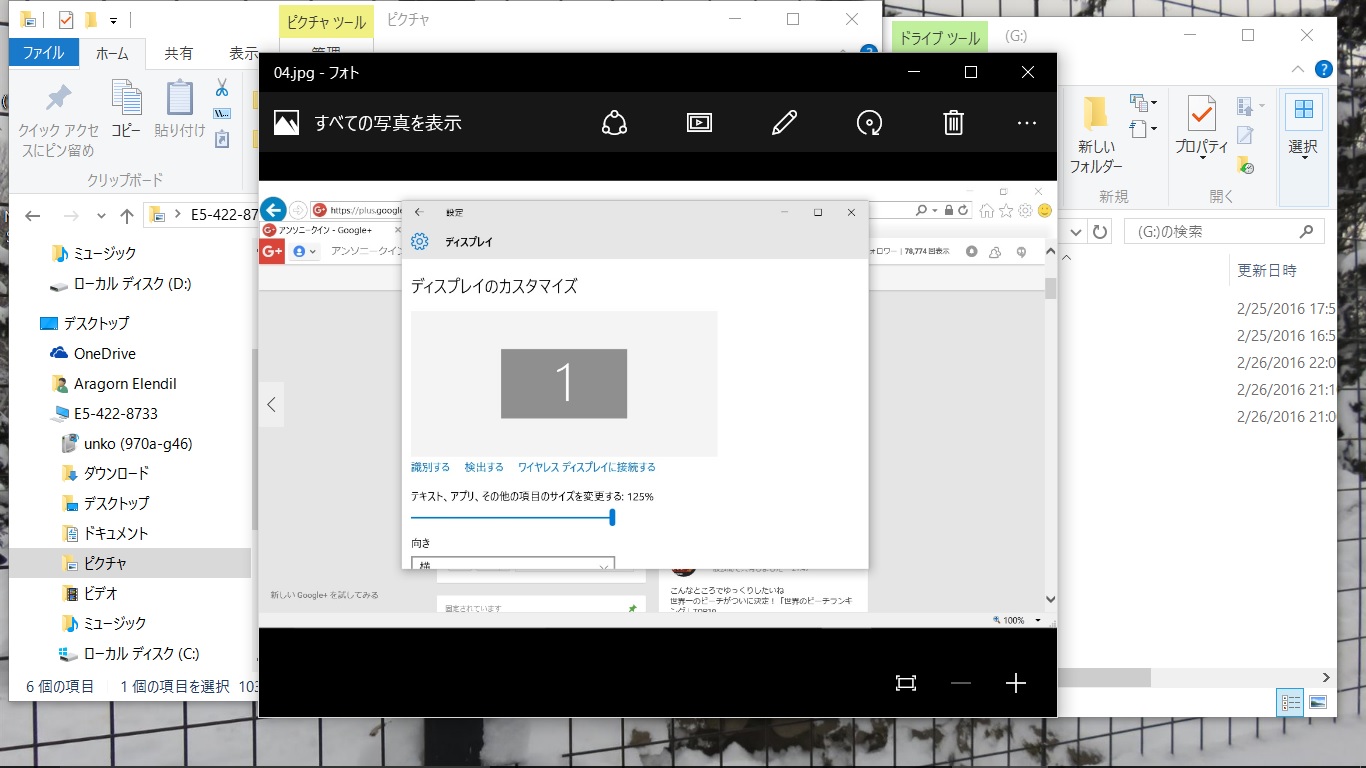The image size is (1366, 768).
Task: Go to previous photo with left arrow
Action: tap(271, 405)
